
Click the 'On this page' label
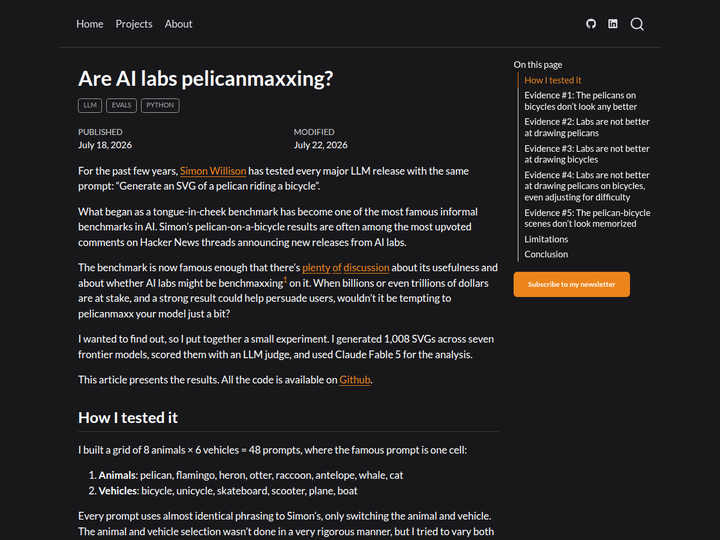(x=538, y=65)
